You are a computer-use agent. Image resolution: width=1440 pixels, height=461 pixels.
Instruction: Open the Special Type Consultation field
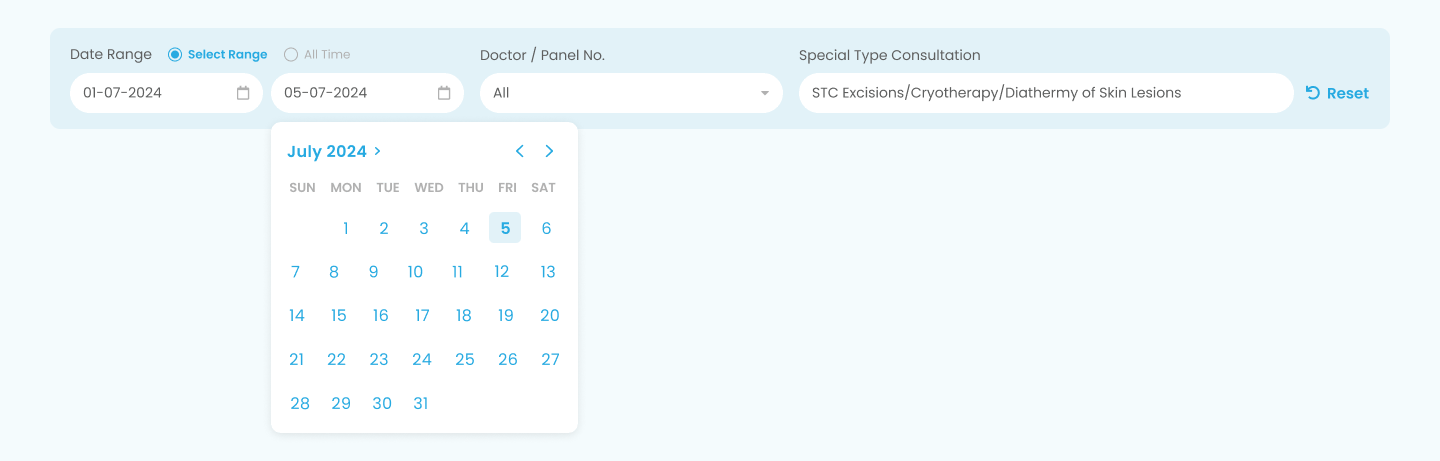1046,93
